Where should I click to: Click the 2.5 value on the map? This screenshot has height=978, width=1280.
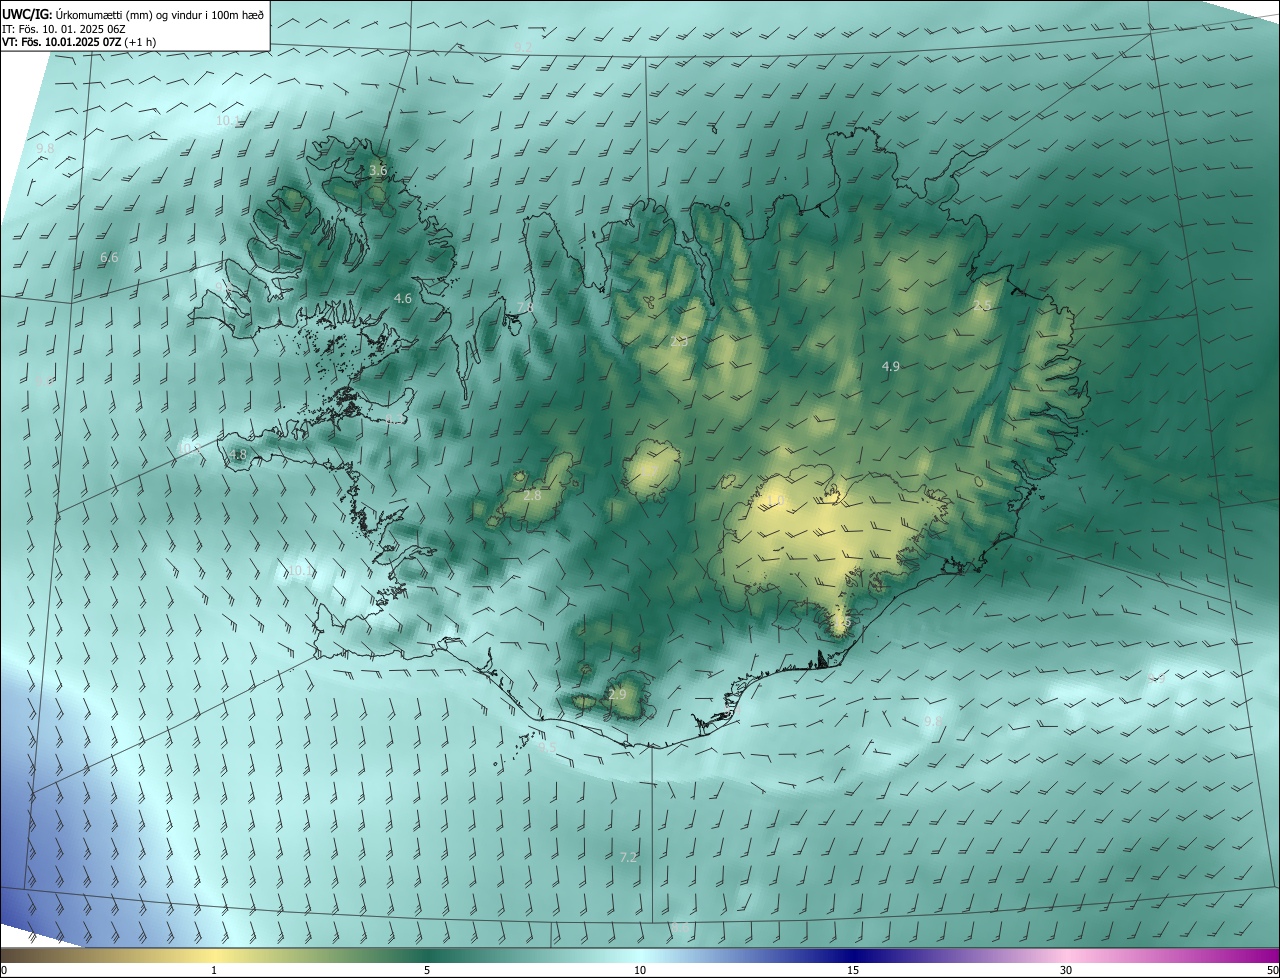coord(982,306)
